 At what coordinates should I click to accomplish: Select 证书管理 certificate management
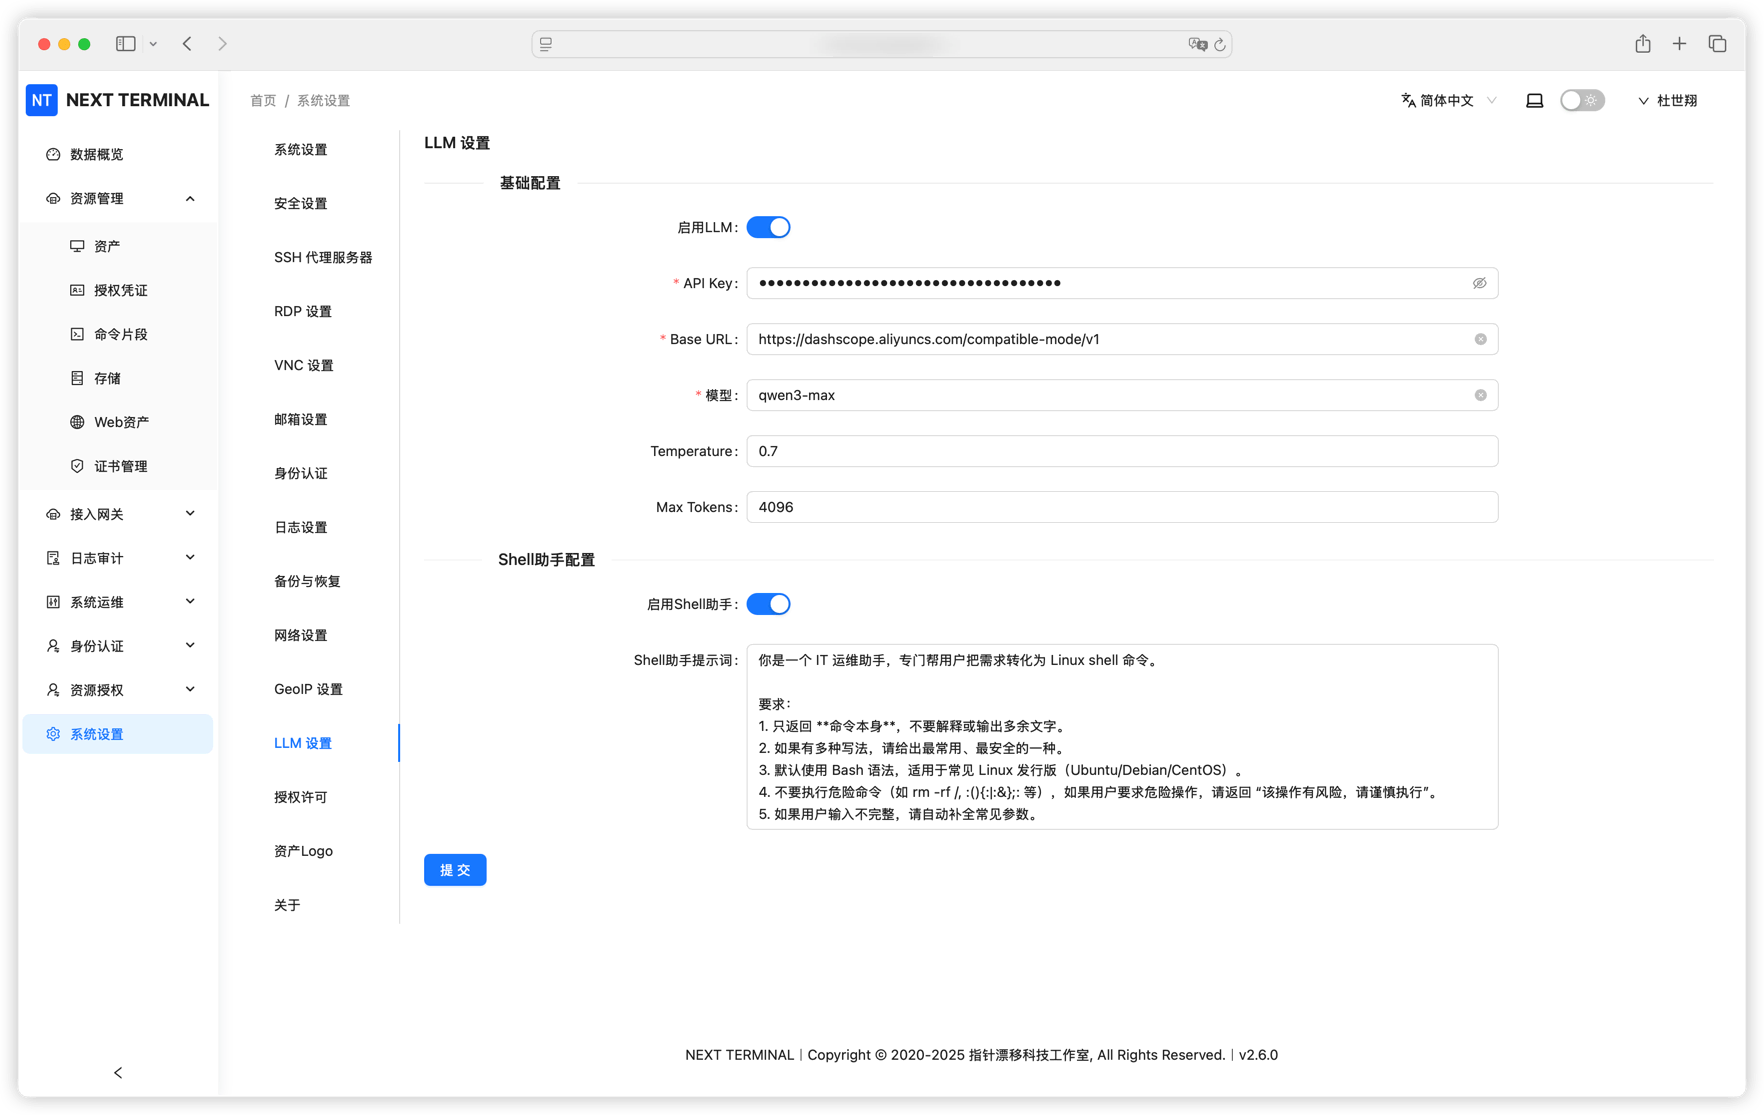tap(120, 465)
